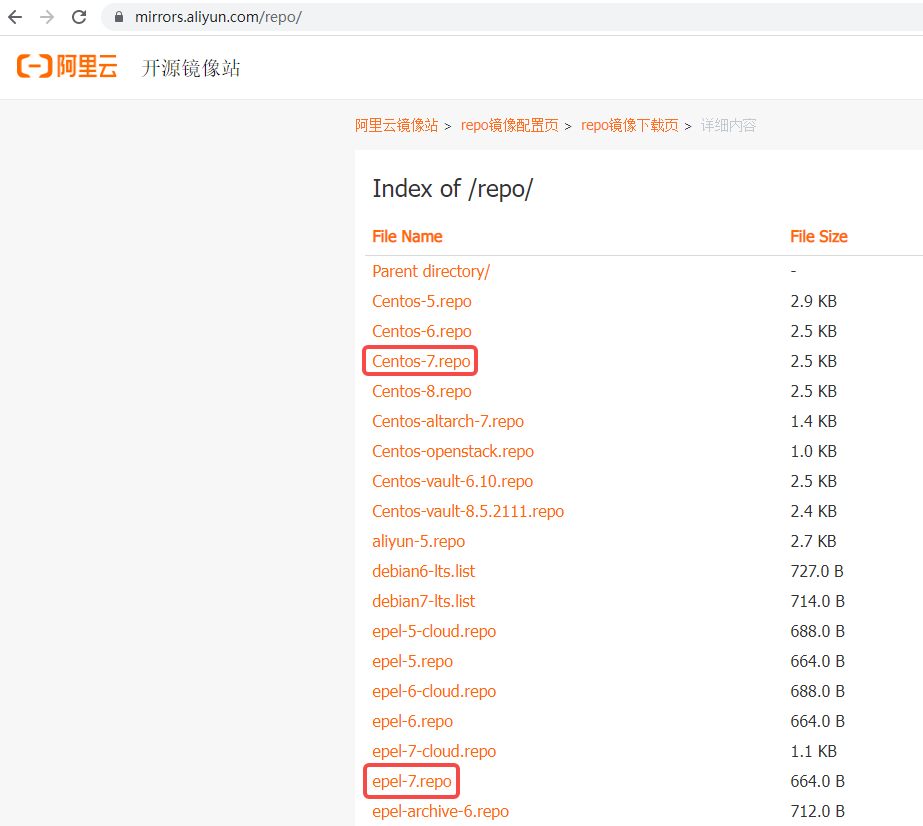
Task: Sort by the File Size column header
Action: pyautogui.click(x=819, y=237)
